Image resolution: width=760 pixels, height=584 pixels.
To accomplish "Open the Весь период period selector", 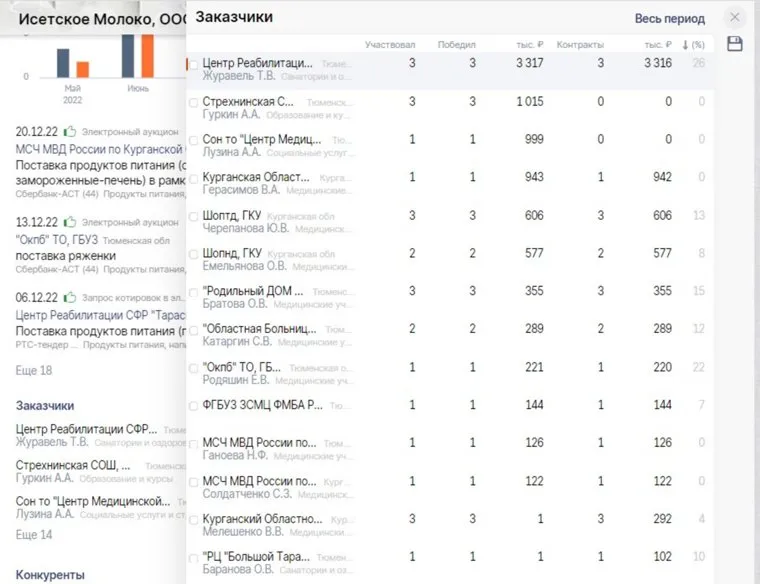I will [669, 18].
